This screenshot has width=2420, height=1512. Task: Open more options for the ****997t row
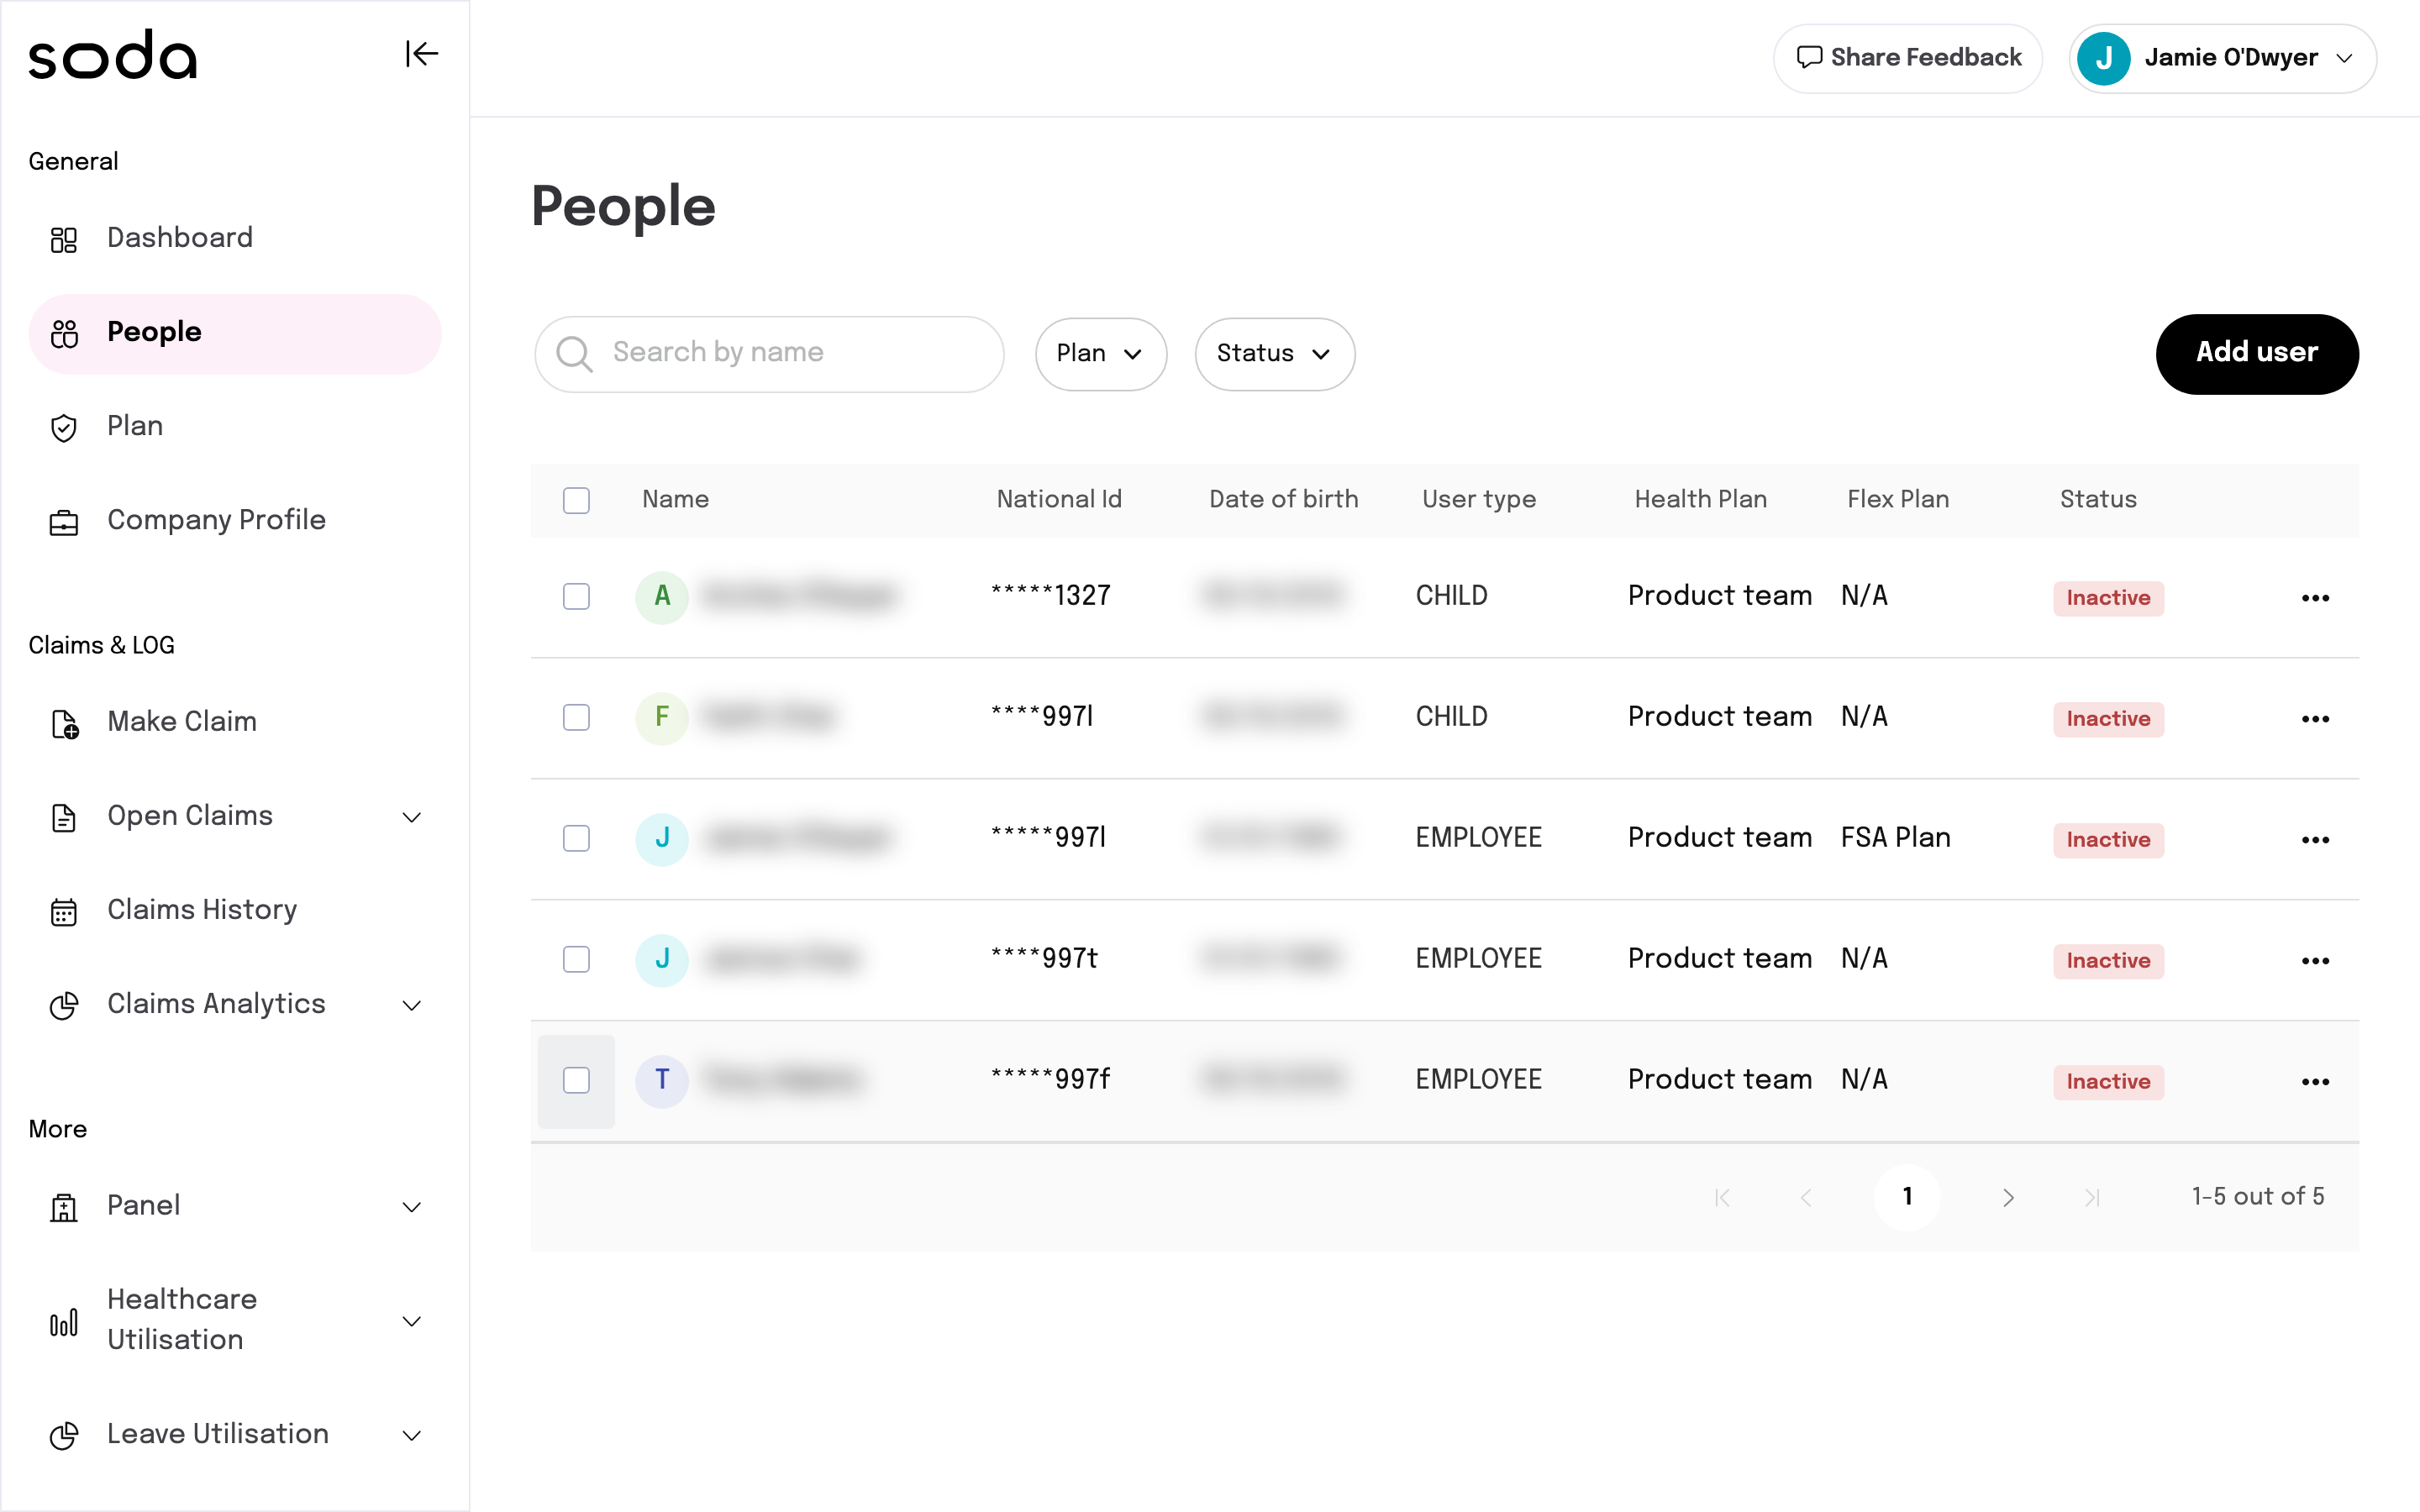(x=2315, y=961)
